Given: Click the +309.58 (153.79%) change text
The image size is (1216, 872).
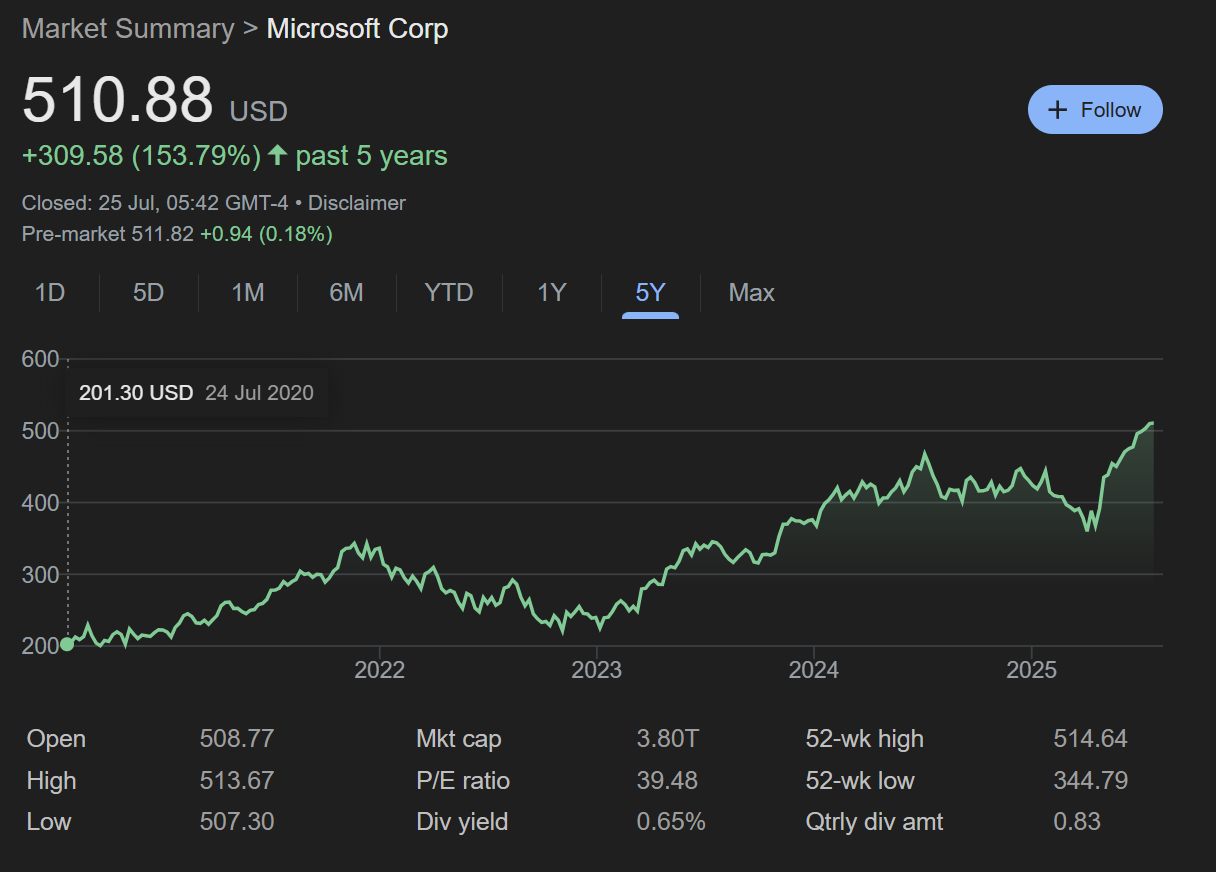Looking at the screenshot, I should click(141, 156).
